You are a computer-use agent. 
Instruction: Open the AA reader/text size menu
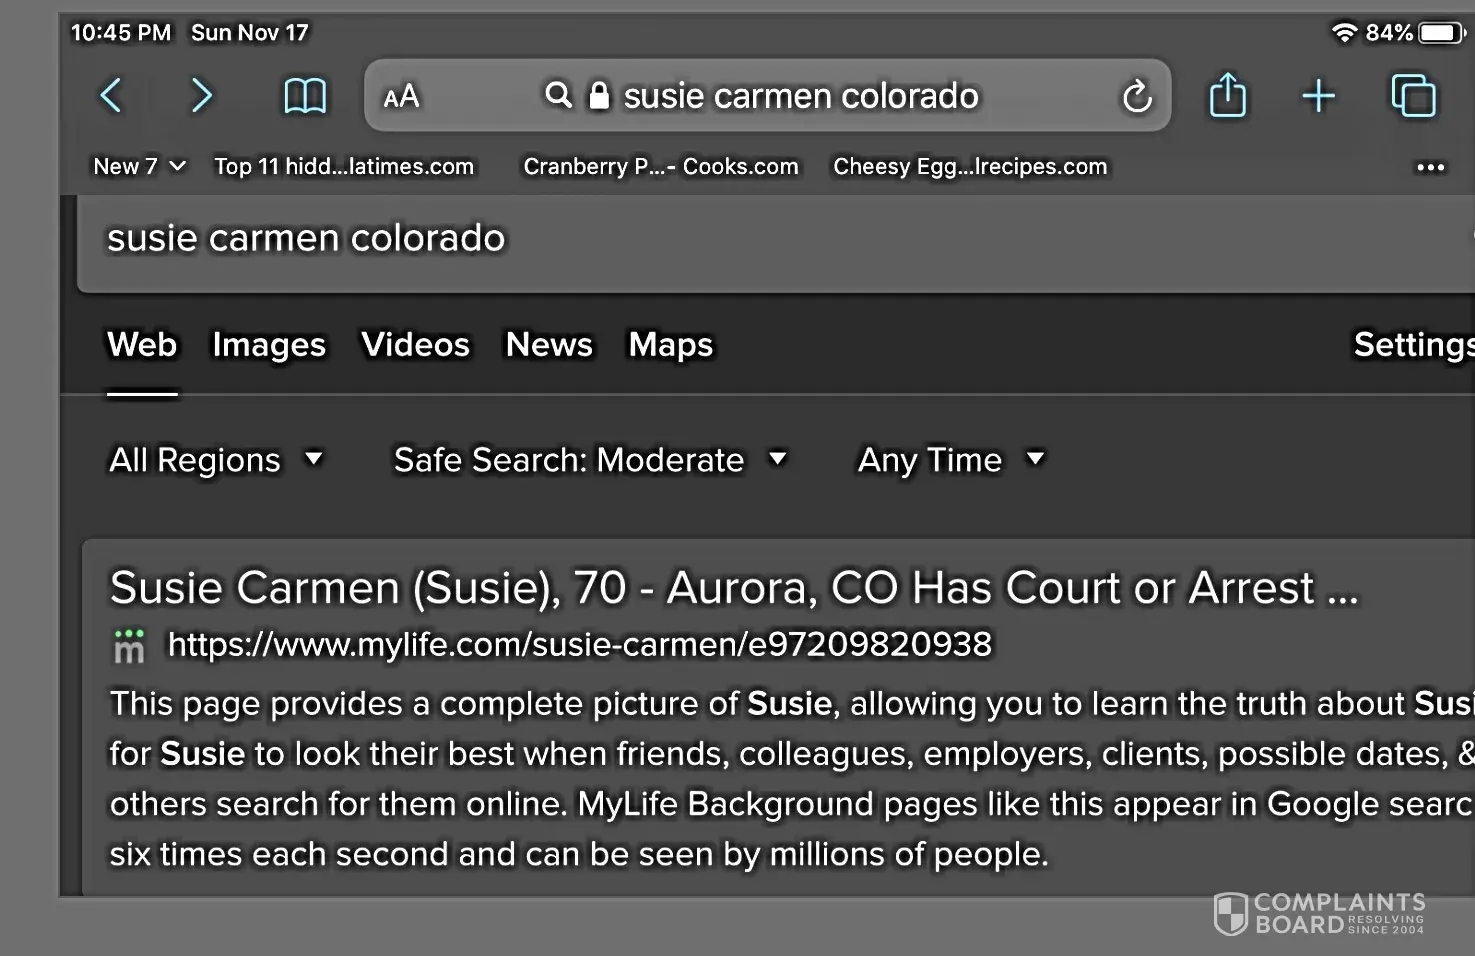click(x=402, y=97)
